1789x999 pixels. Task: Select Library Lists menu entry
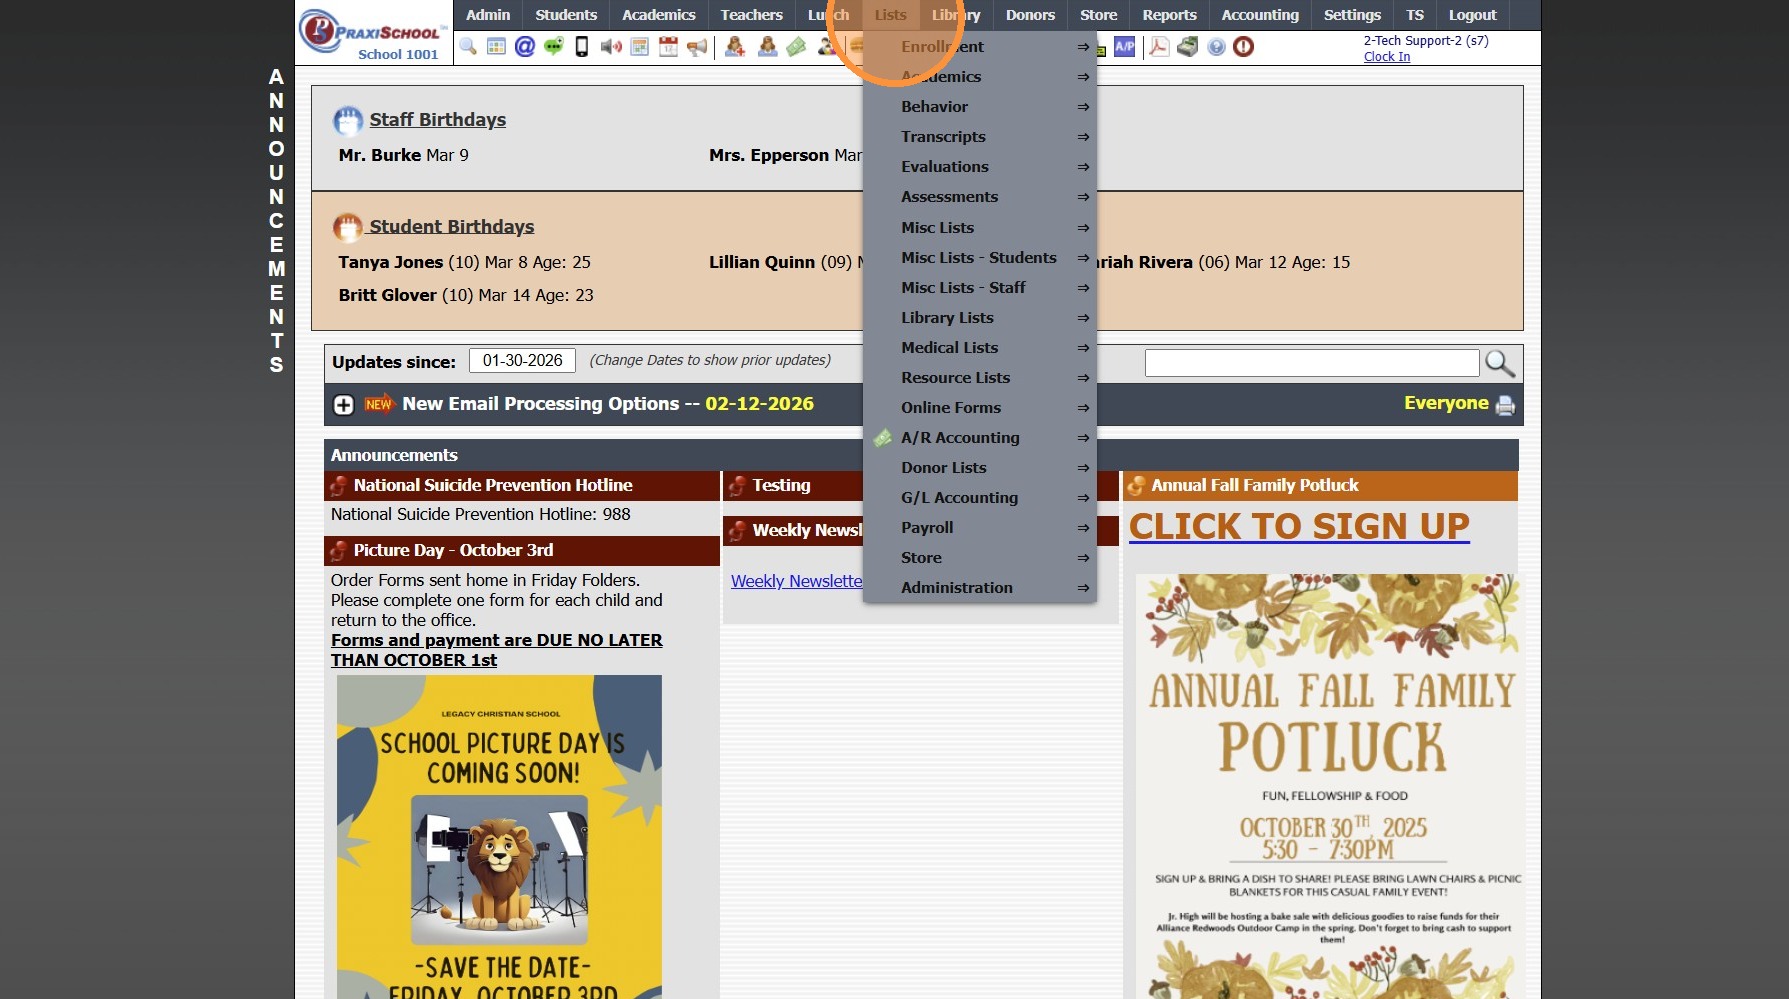980,318
